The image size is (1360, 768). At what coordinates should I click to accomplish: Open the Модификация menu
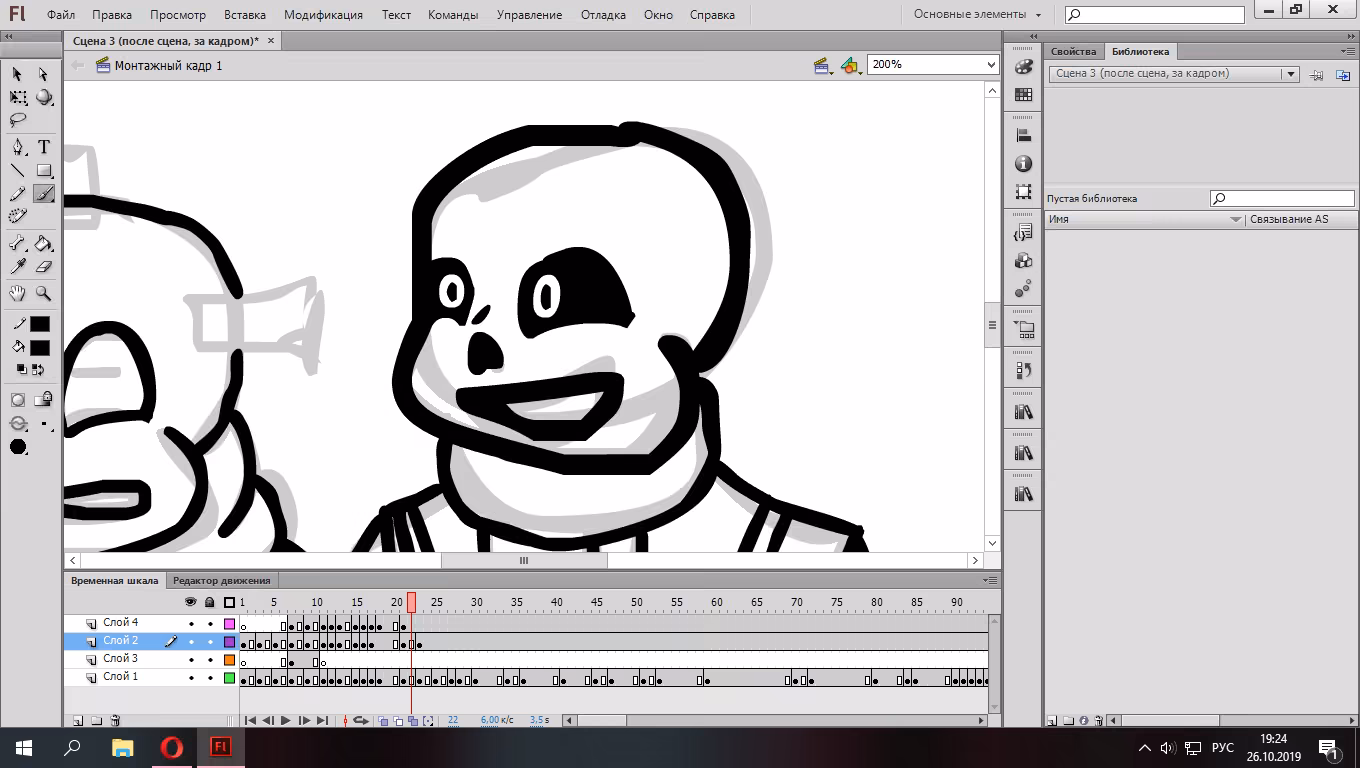(323, 15)
